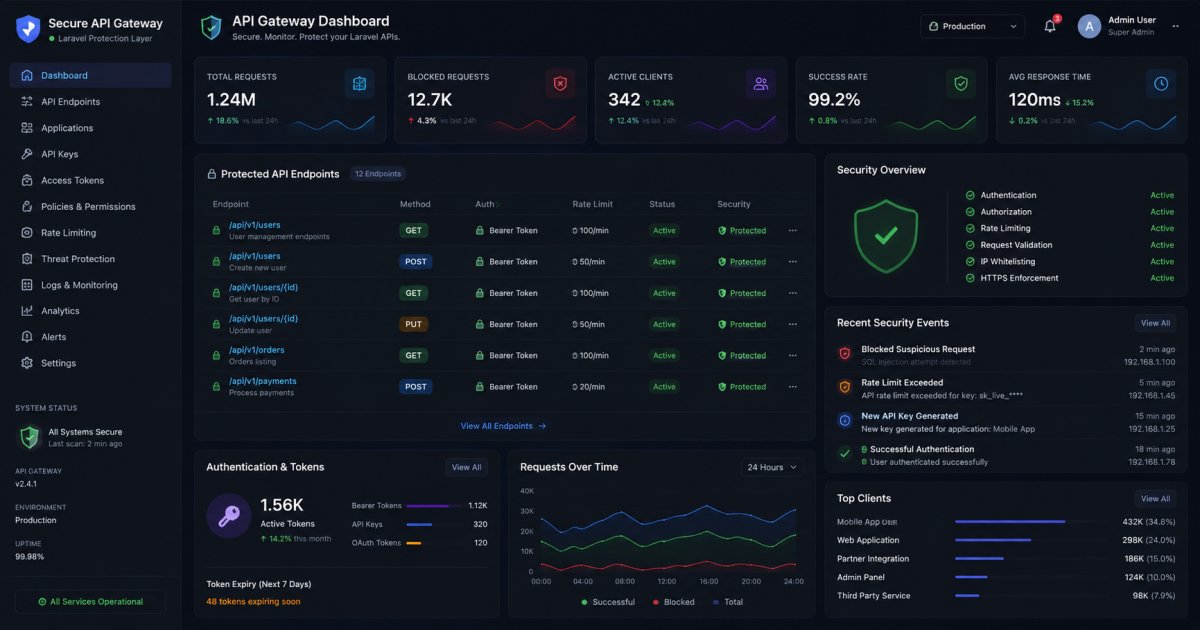Toggle the Successful series in chart legend
Screen dimensions: 1200x630
(608, 602)
